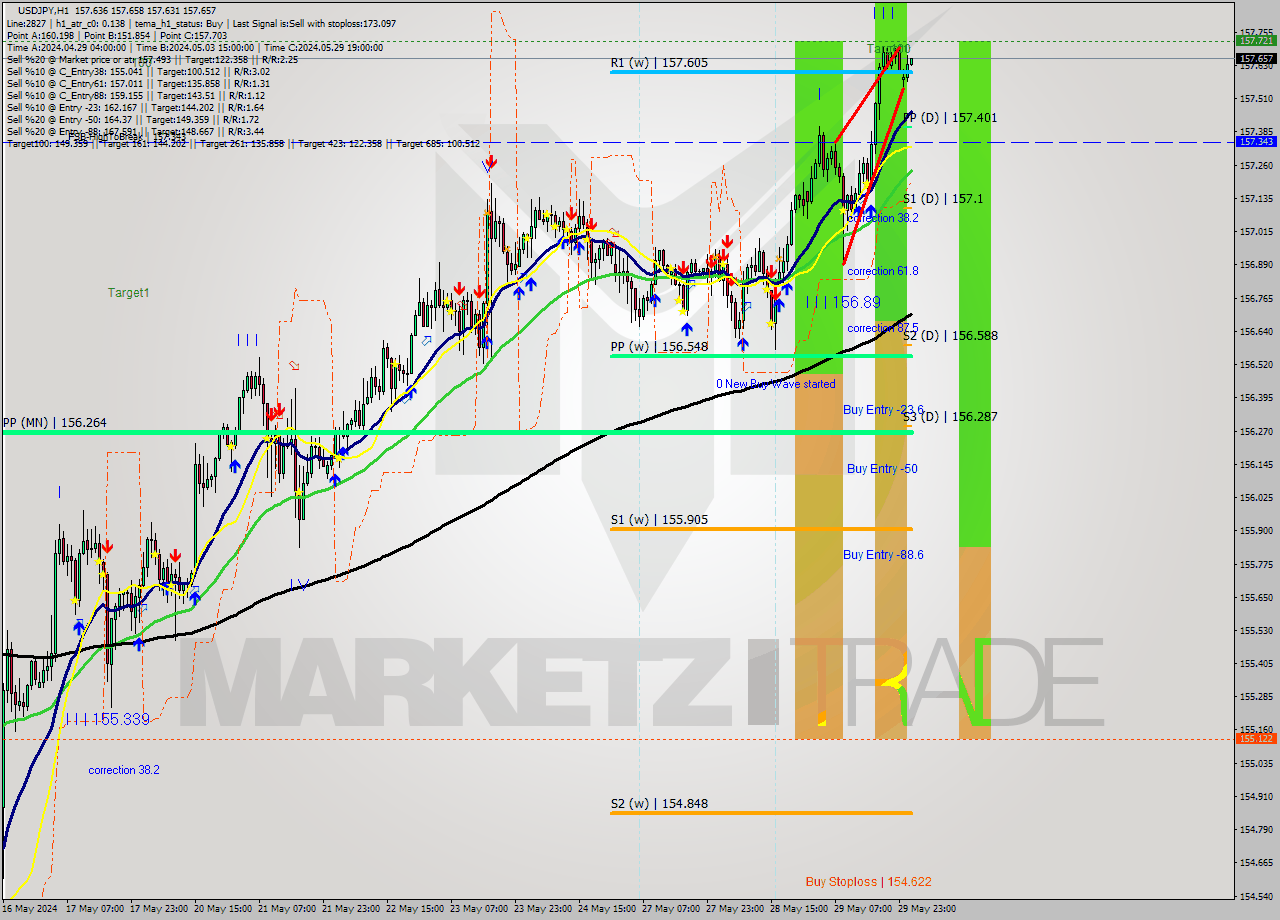Select the PP (w) | 156.548 pivot label
1280x920 pixels.
coord(659,347)
